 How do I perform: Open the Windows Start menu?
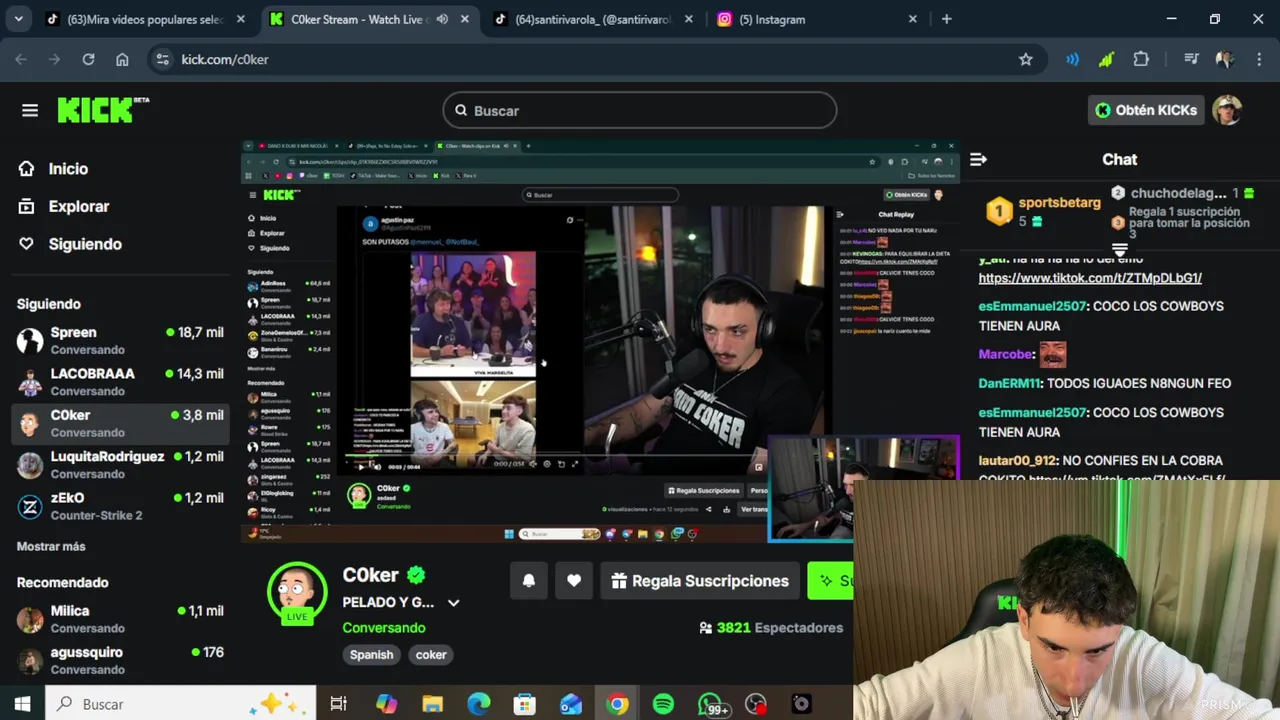[x=22, y=704]
